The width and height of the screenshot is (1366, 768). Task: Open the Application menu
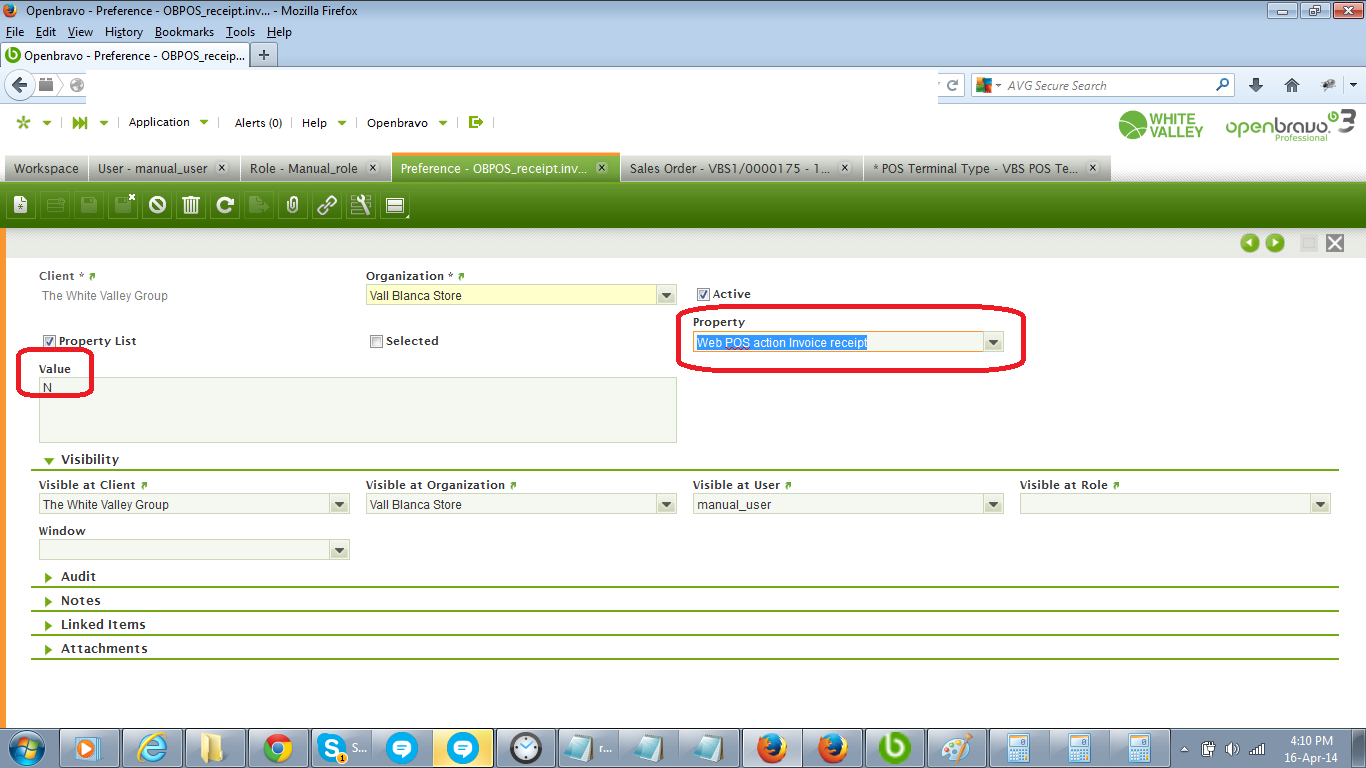pos(159,122)
